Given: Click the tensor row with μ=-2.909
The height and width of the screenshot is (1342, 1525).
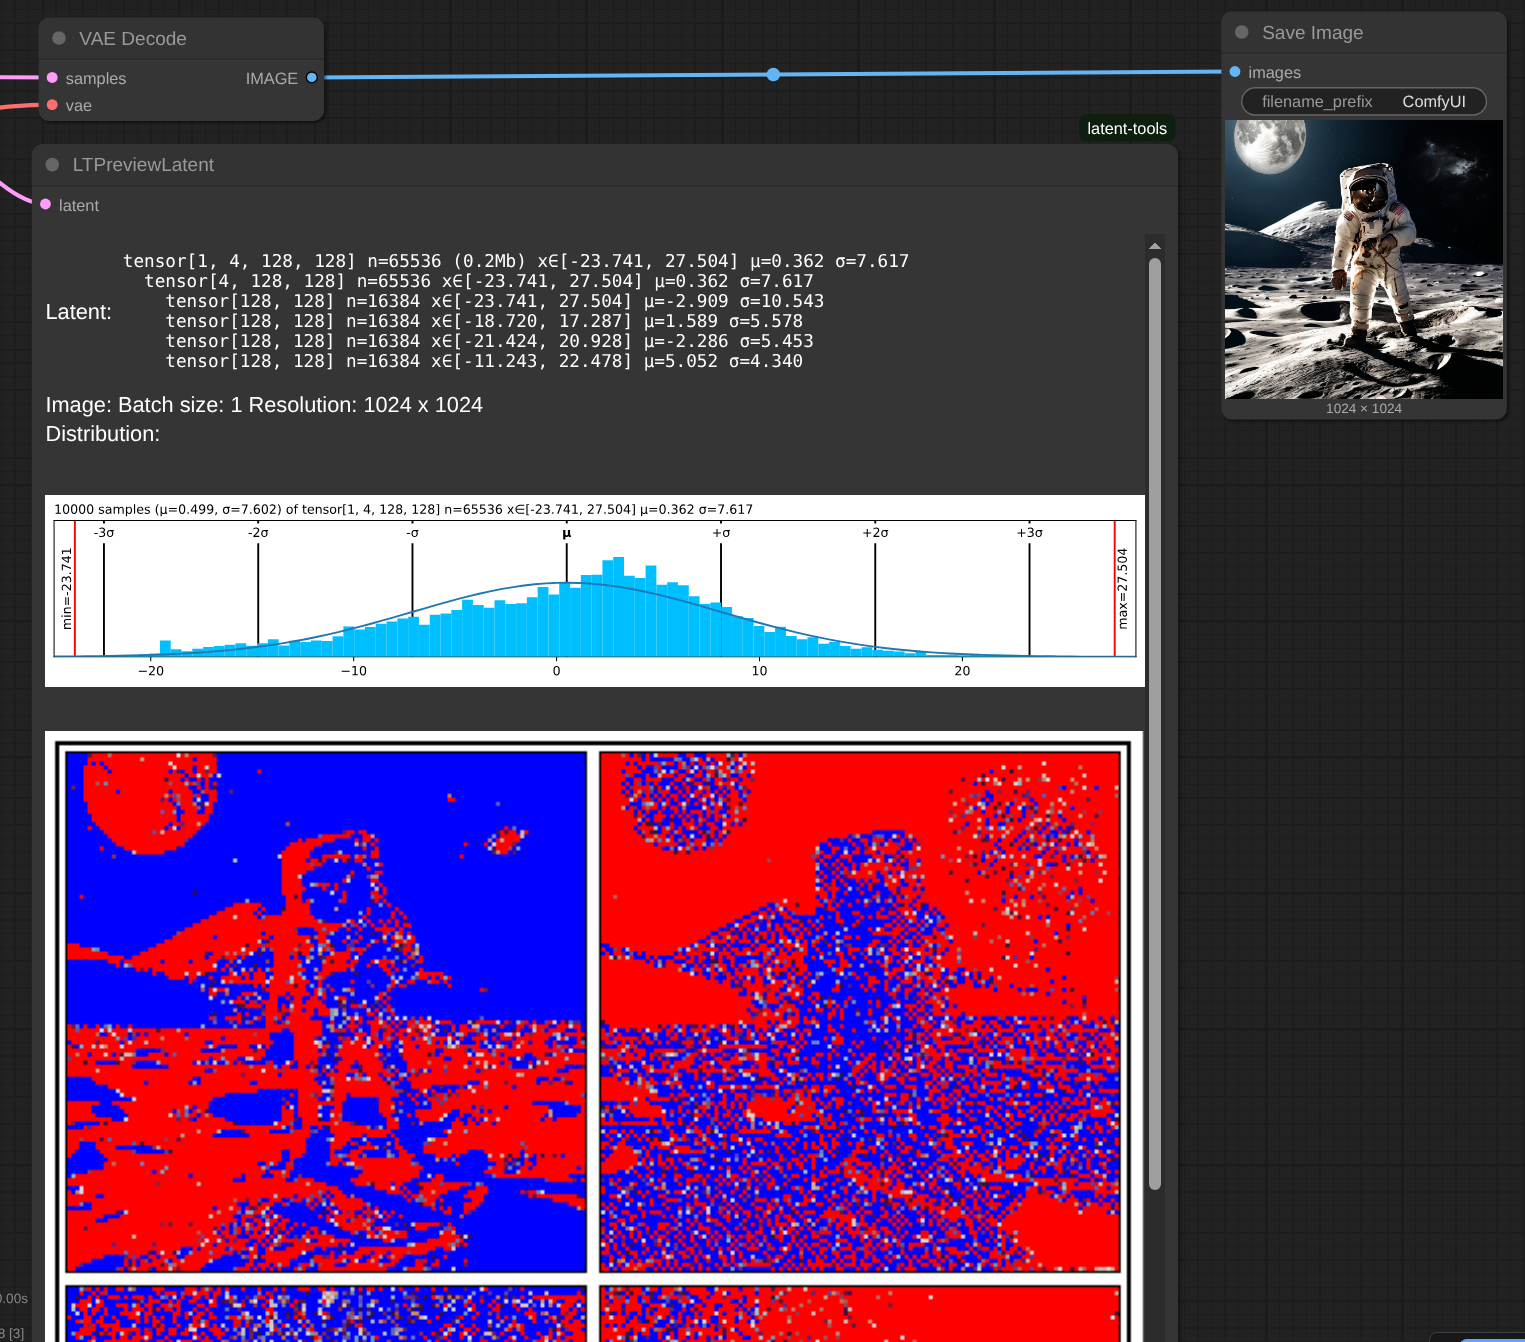Looking at the screenshot, I should coord(495,301).
